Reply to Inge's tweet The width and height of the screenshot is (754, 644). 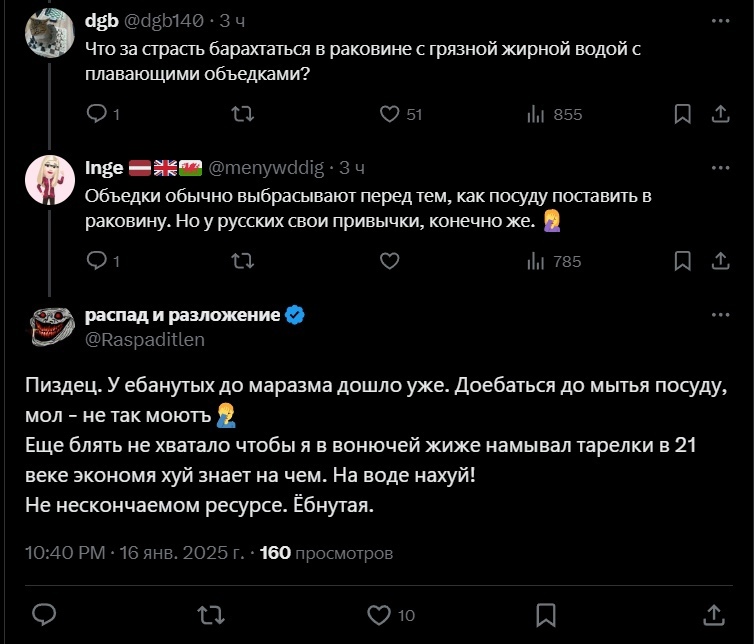(97, 261)
